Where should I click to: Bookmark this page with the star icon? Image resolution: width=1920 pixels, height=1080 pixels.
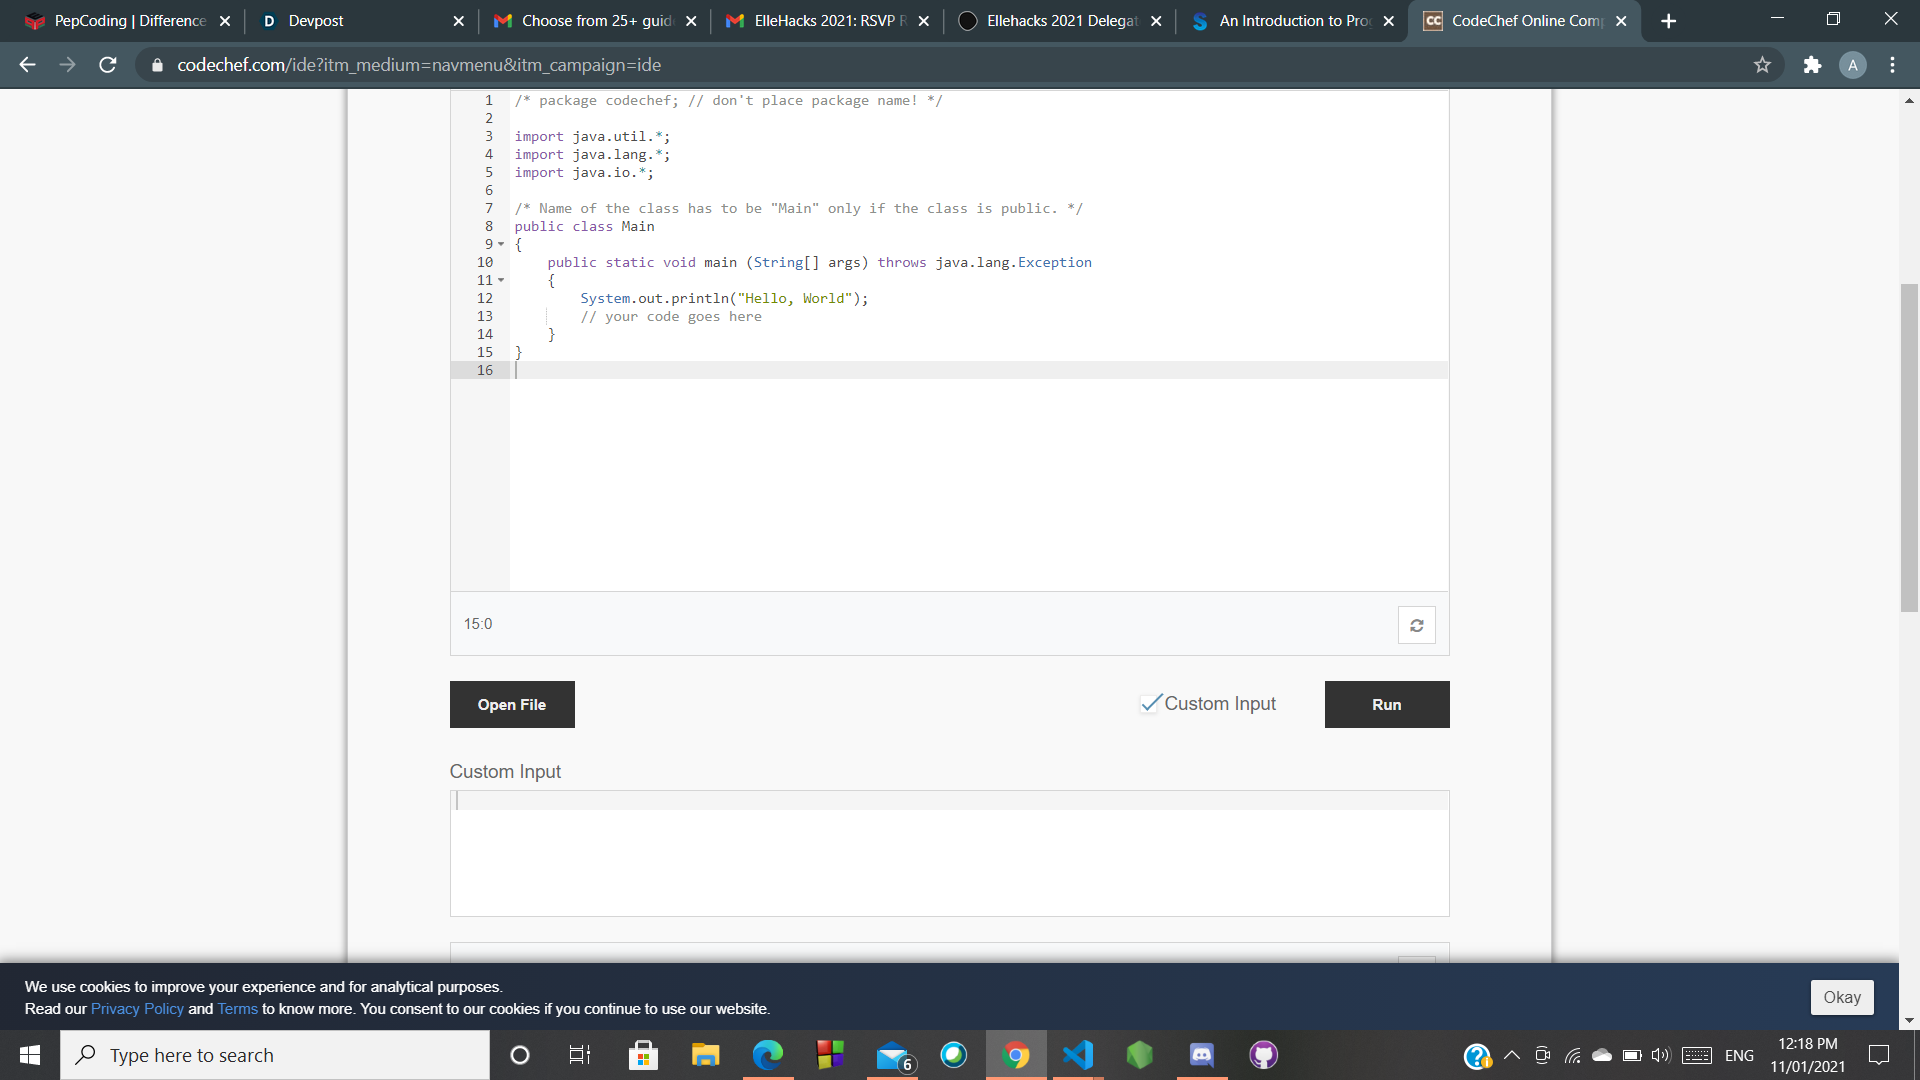pos(1762,65)
